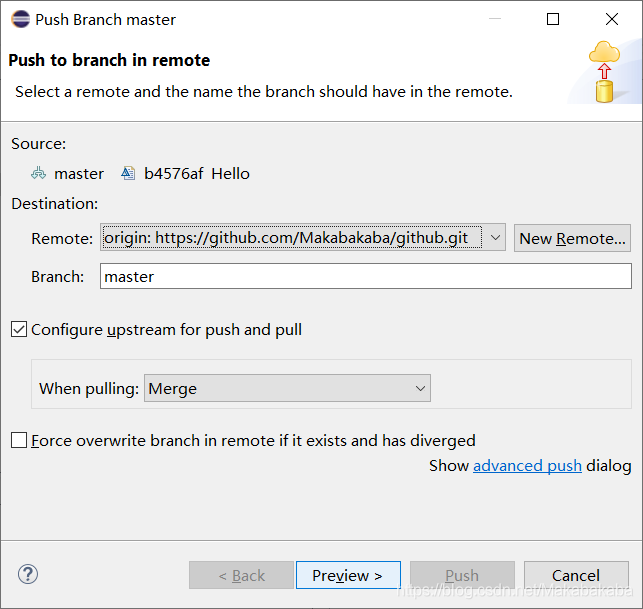Click the < Back button
This screenshot has width=643, height=609.
click(x=242, y=575)
